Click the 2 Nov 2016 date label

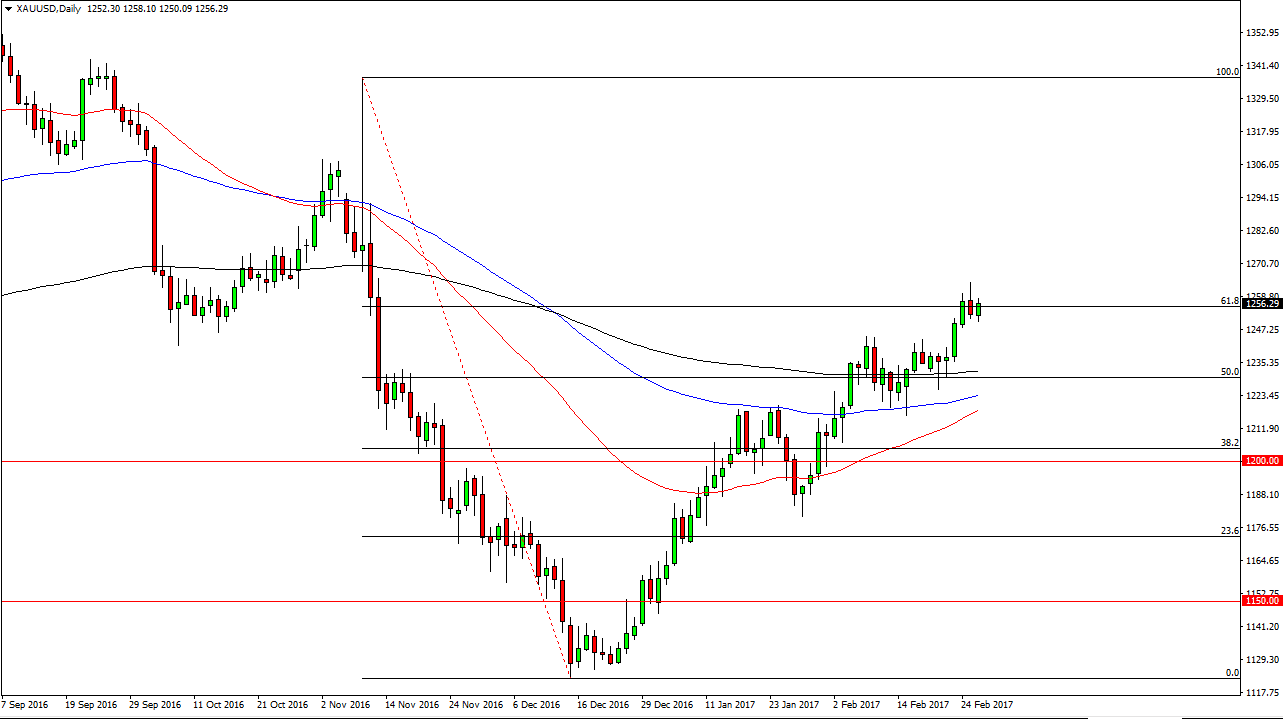pos(346,704)
